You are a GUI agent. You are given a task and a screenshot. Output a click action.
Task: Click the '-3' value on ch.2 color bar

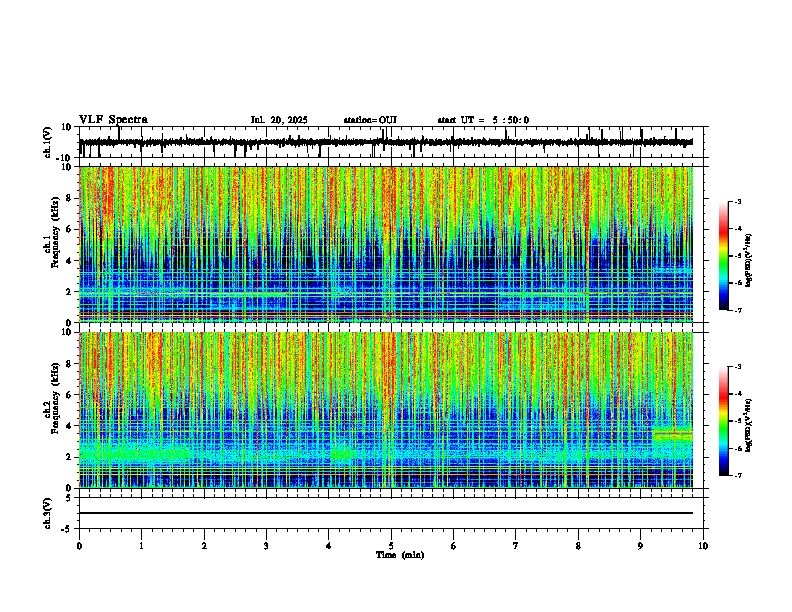737,367
